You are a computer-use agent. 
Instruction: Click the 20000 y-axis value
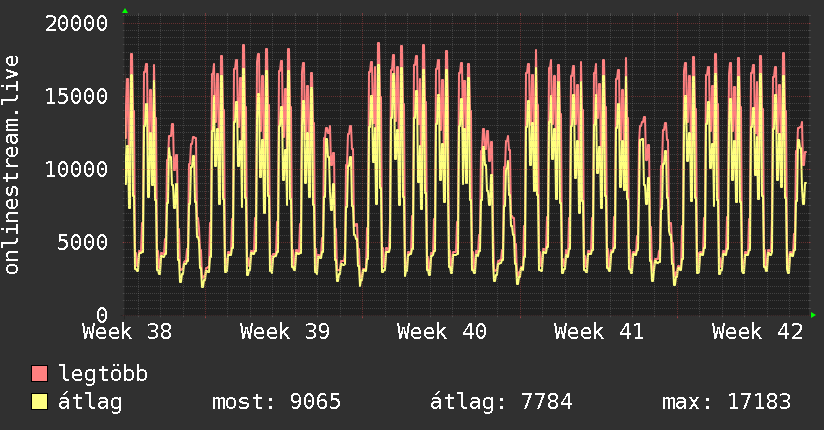pos(76,23)
